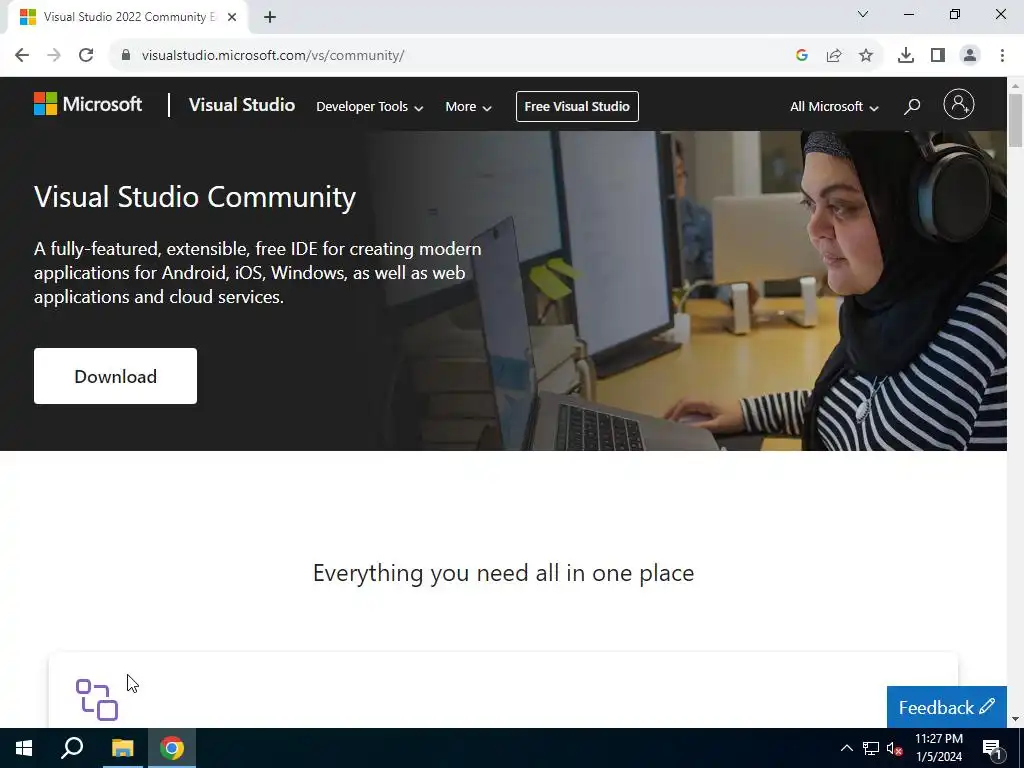
Task: Click the browser forward arrow
Action: click(x=54, y=55)
